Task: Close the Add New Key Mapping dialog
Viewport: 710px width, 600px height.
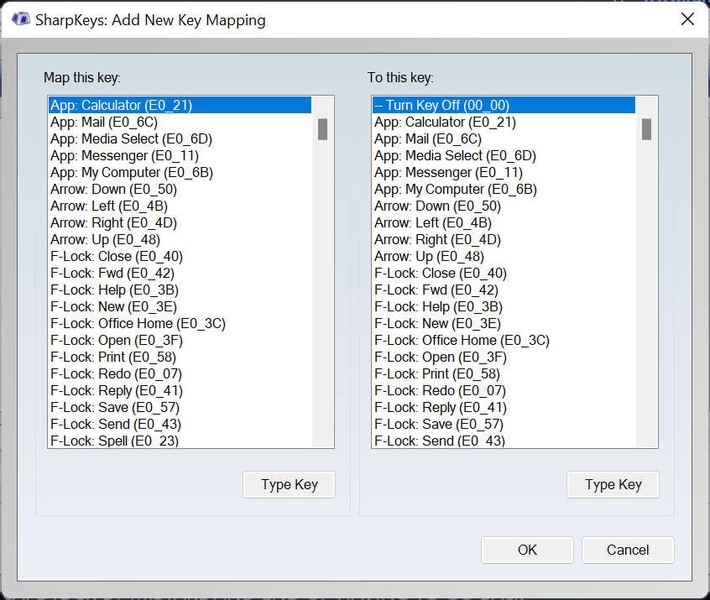Action: (687, 19)
